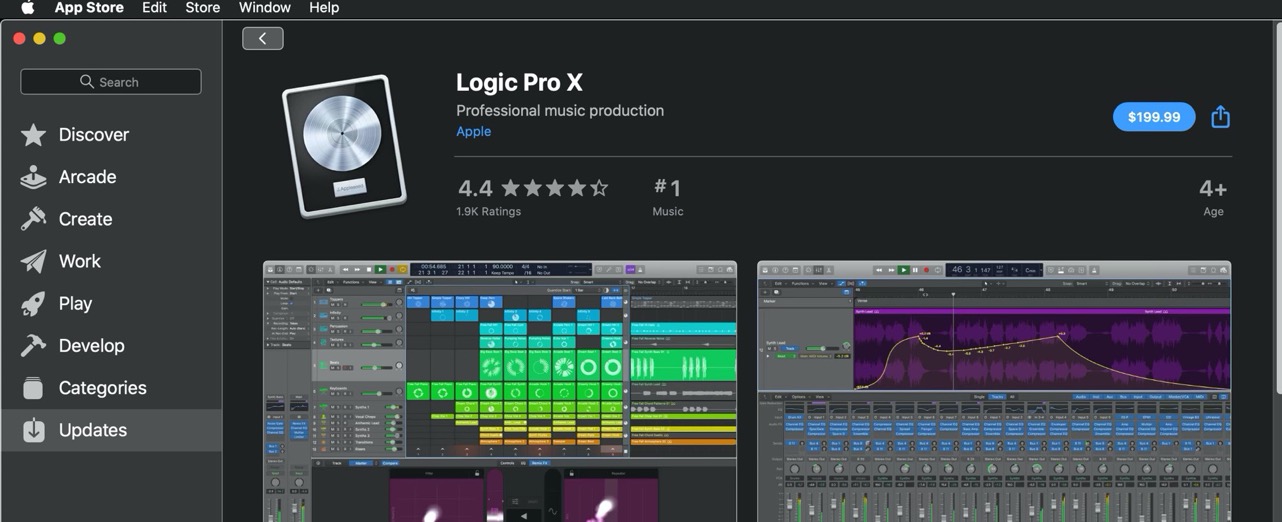Open the mixer and automation screenshot
The height and width of the screenshot is (522, 1282).
(994, 391)
